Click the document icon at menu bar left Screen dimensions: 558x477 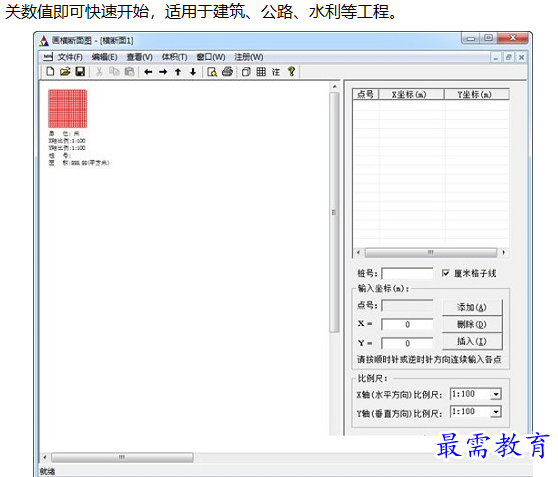click(48, 57)
